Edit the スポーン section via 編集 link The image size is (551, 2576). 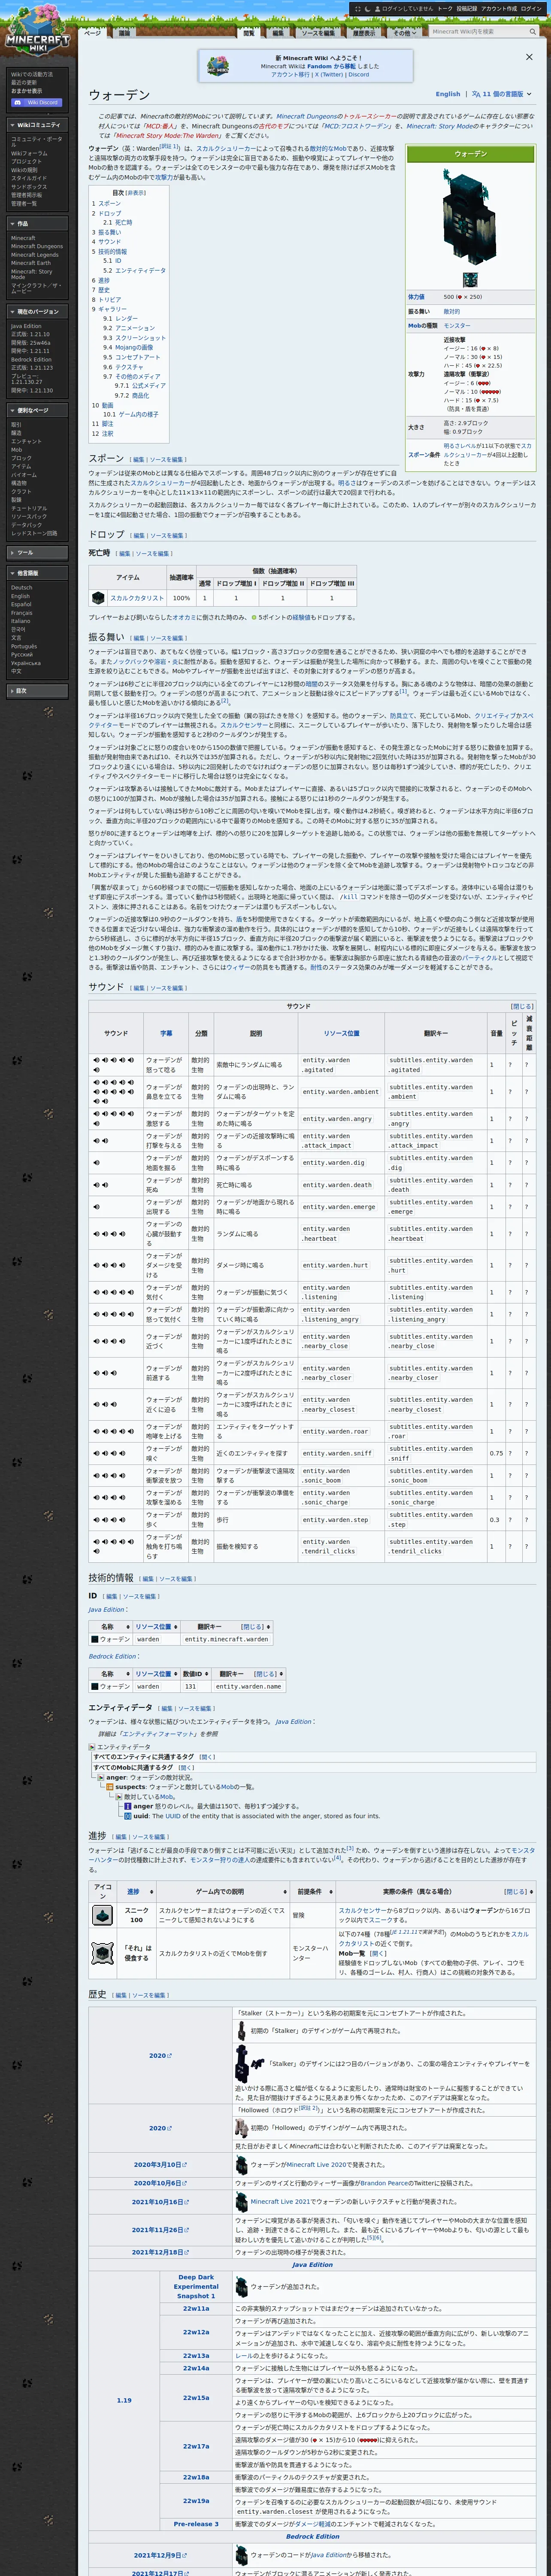click(139, 459)
